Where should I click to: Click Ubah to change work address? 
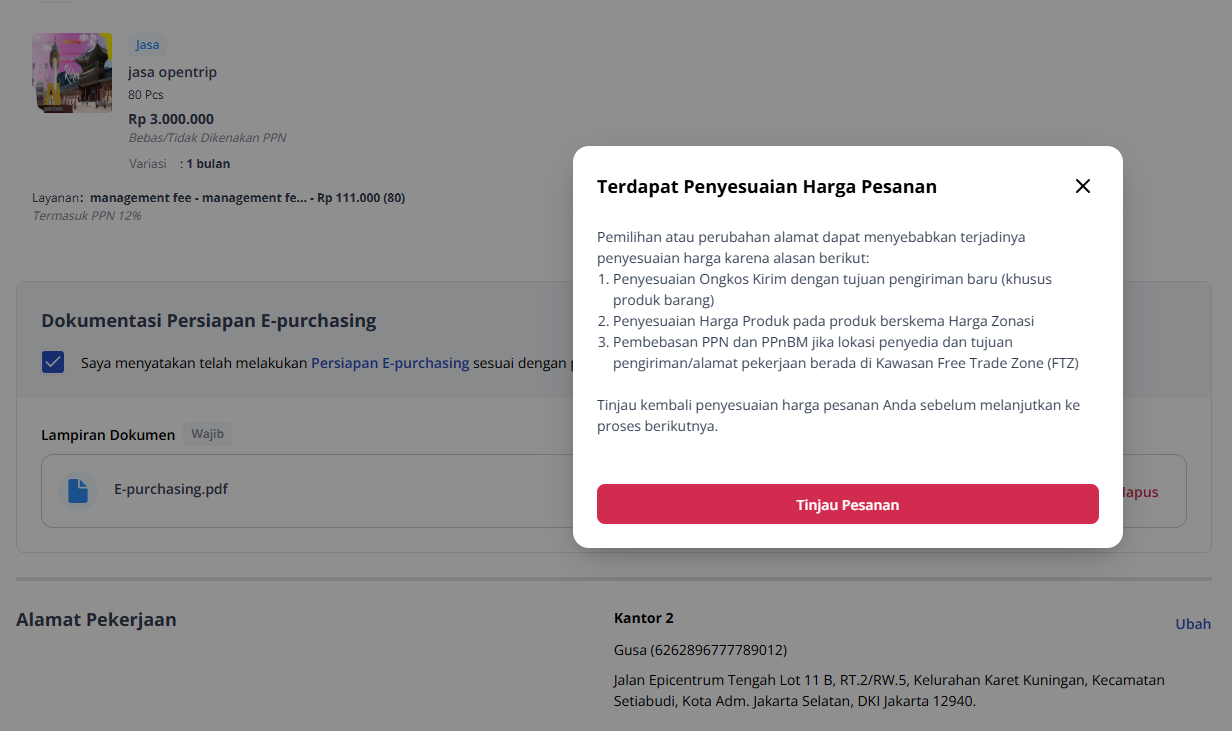click(1193, 624)
